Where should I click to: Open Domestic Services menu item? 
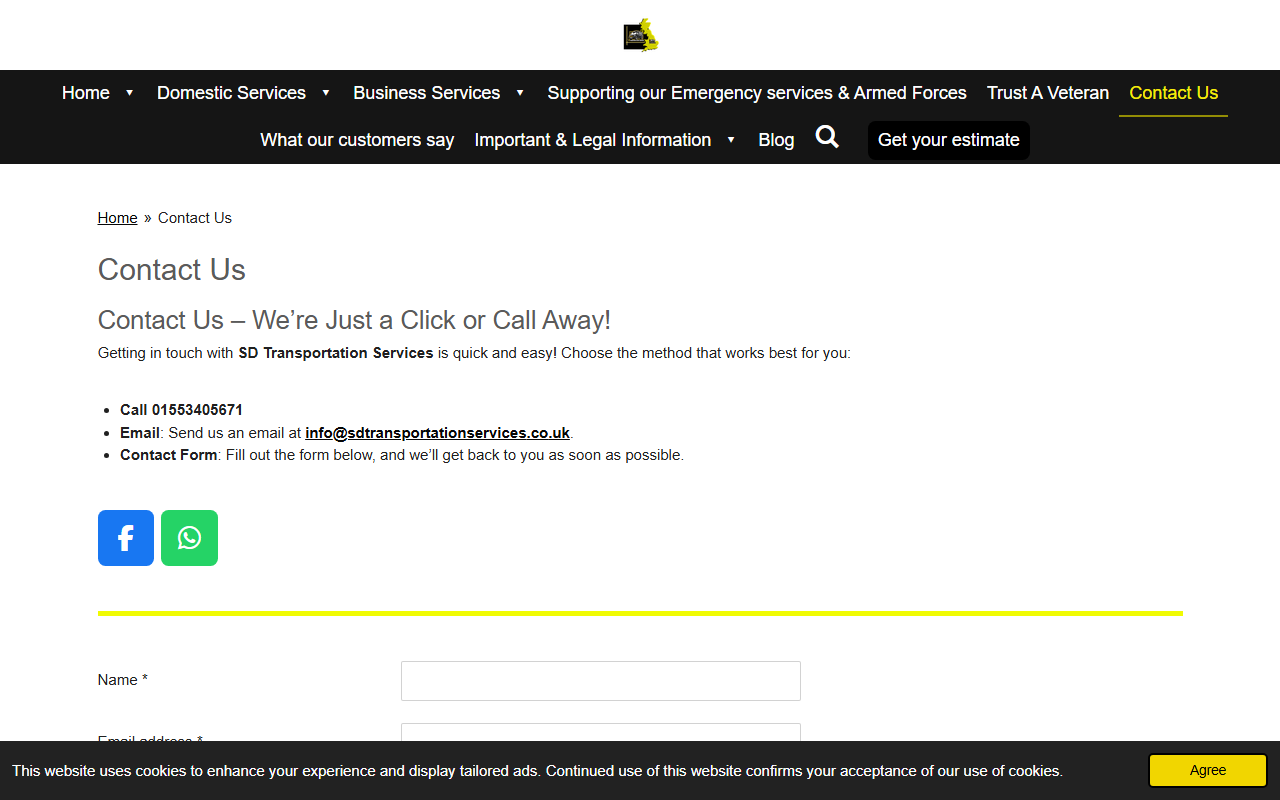231,93
